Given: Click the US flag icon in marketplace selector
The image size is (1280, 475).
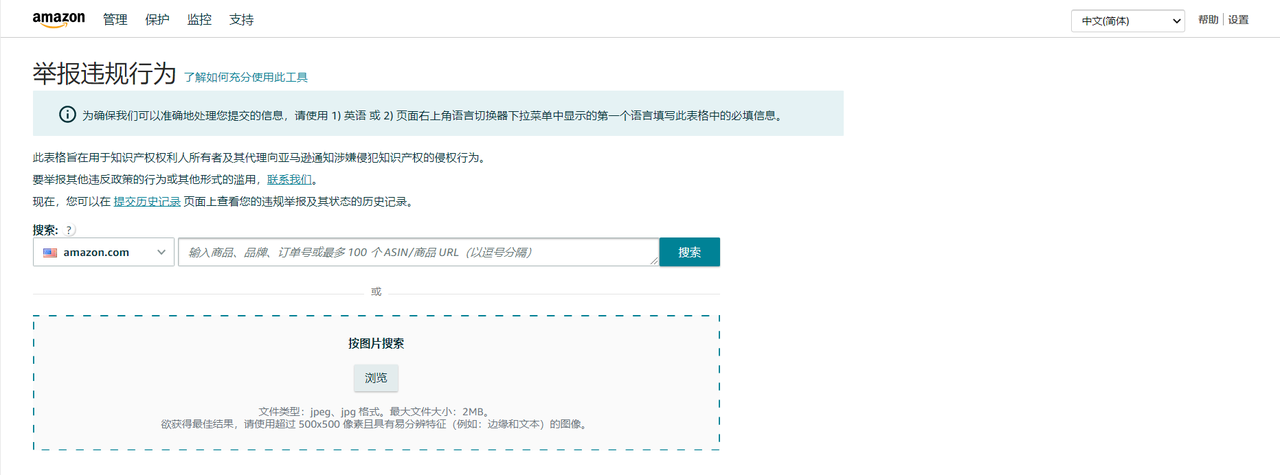Looking at the screenshot, I should pos(50,253).
